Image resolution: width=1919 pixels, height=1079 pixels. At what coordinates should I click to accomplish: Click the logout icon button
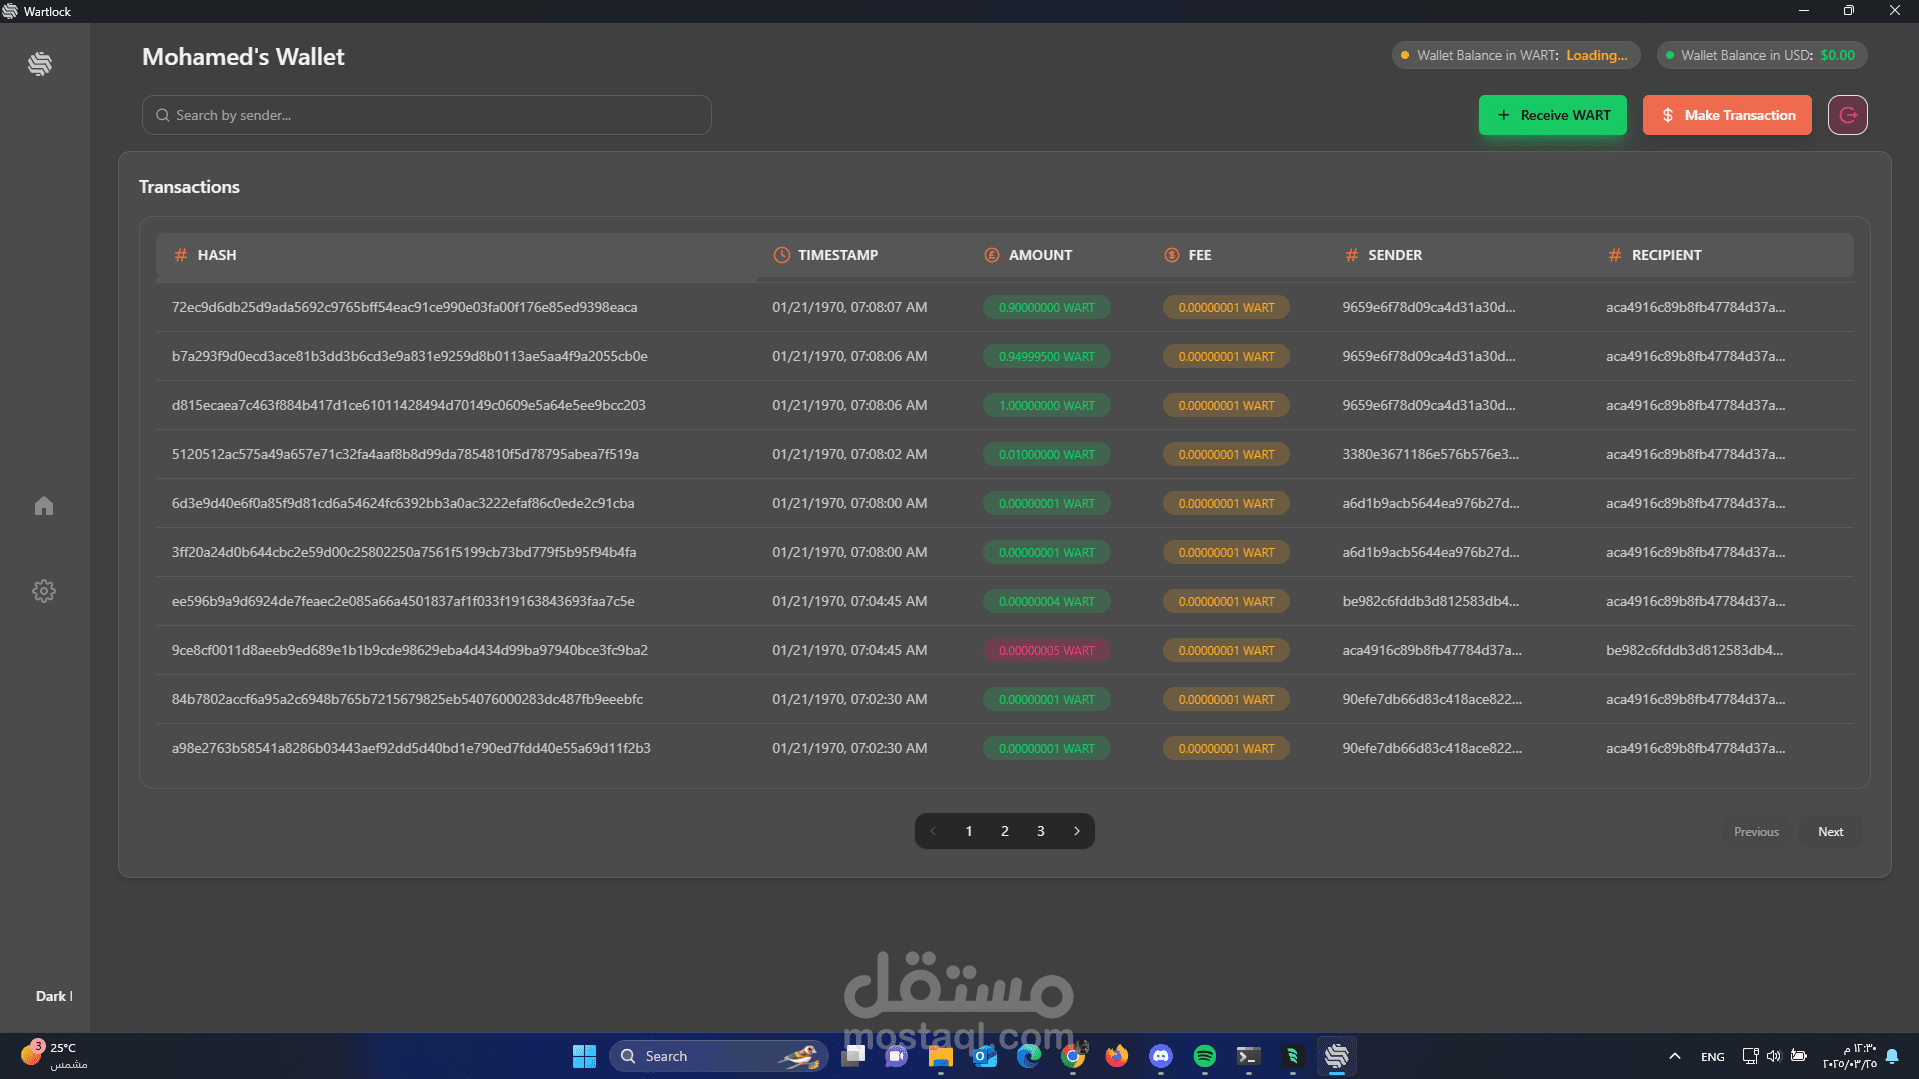(1848, 115)
